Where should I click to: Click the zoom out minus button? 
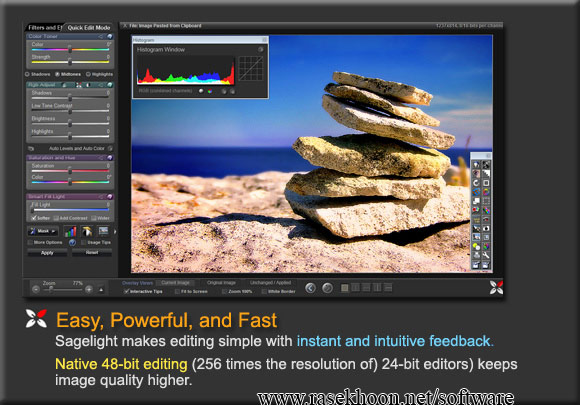click(x=36, y=289)
